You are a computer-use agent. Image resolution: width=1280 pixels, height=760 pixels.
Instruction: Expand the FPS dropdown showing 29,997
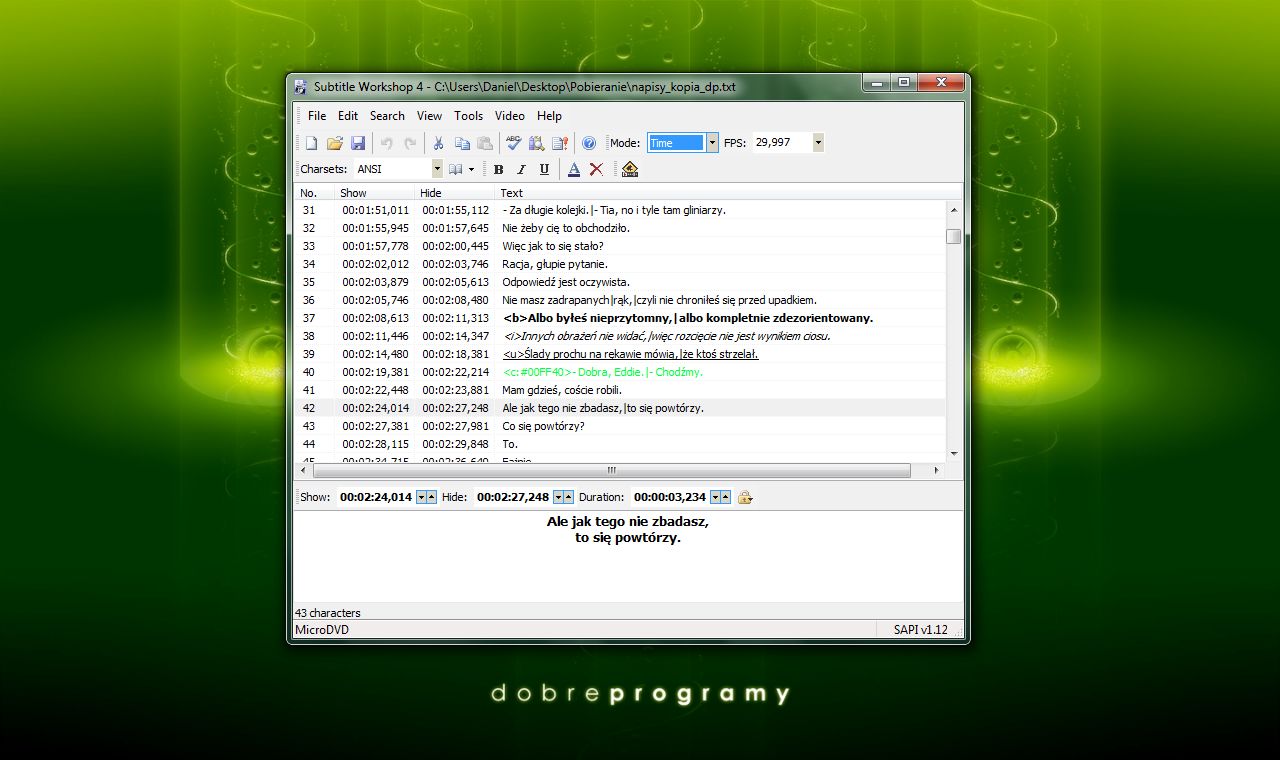[818, 143]
